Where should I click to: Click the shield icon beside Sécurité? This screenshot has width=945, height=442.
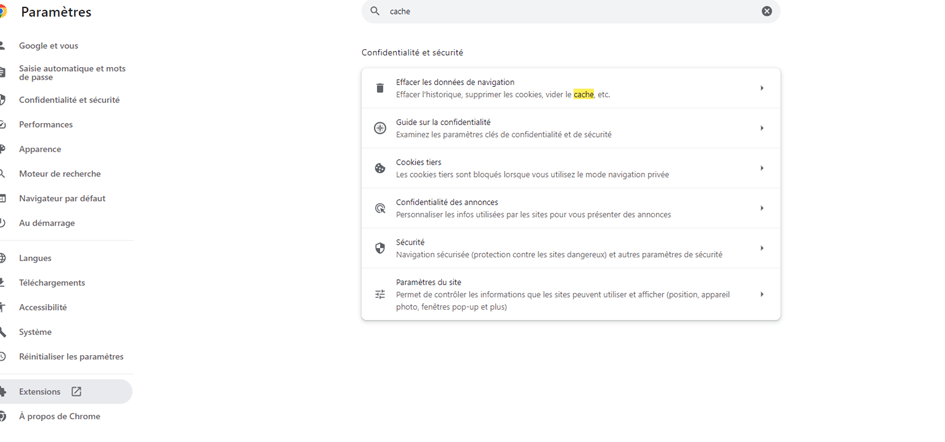tap(380, 248)
